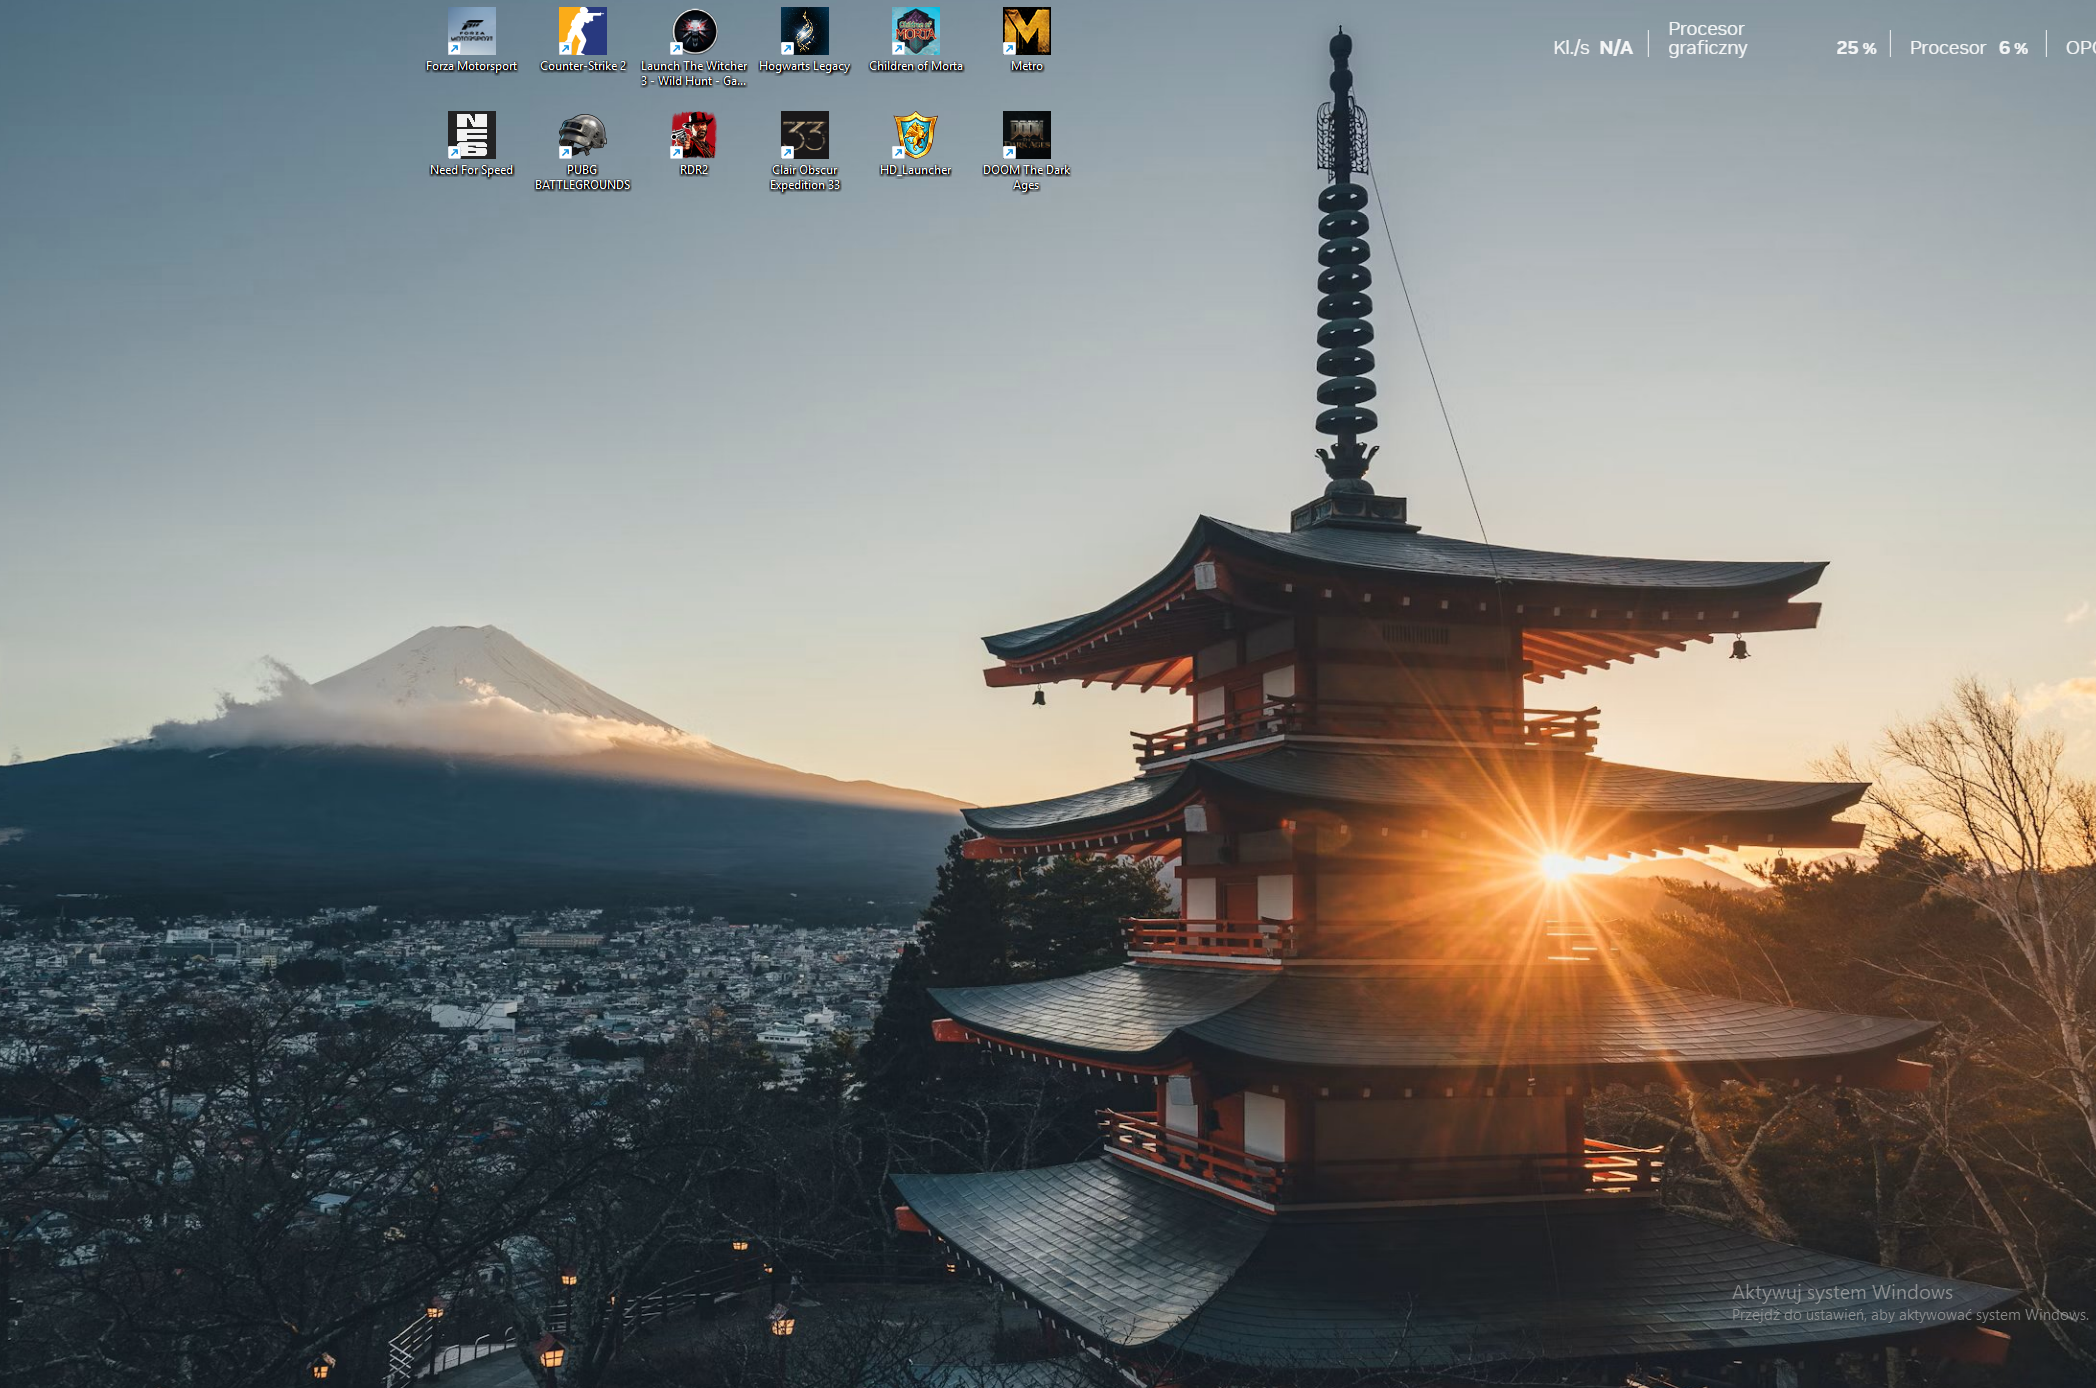Select the HD_Launcher shield icon
Image resolution: width=2096 pixels, height=1388 pixels.
pos(915,136)
